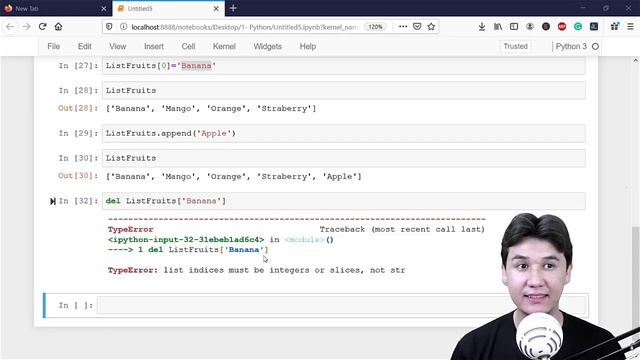Open the Widgets menu

[268, 47]
